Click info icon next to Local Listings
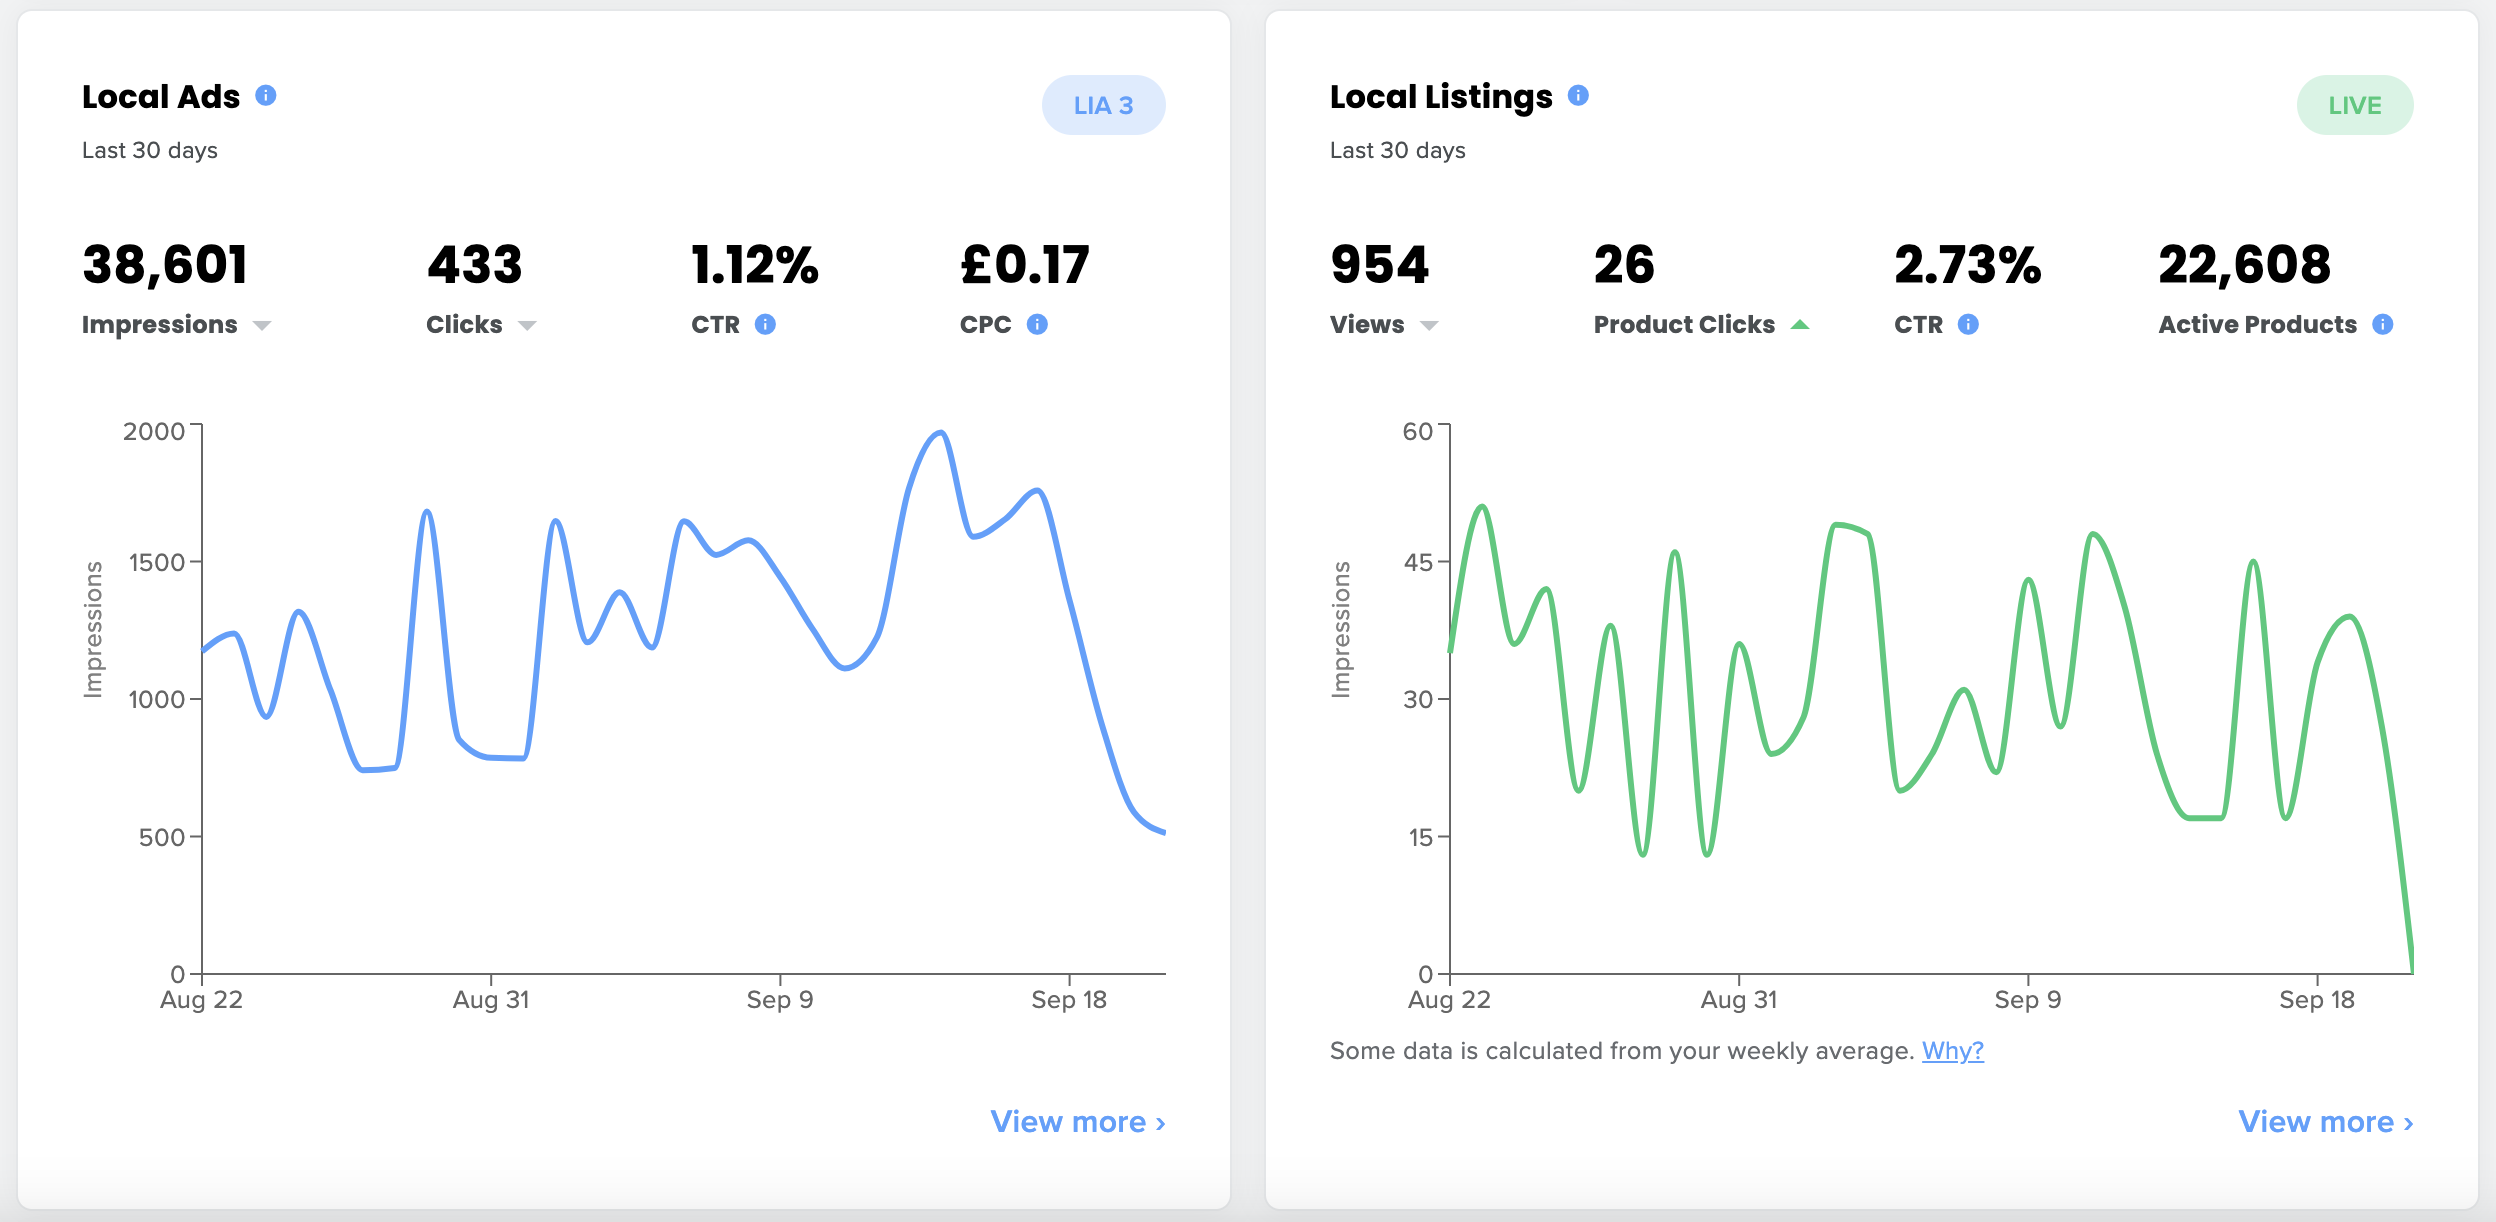The image size is (2496, 1222). coord(1578,95)
